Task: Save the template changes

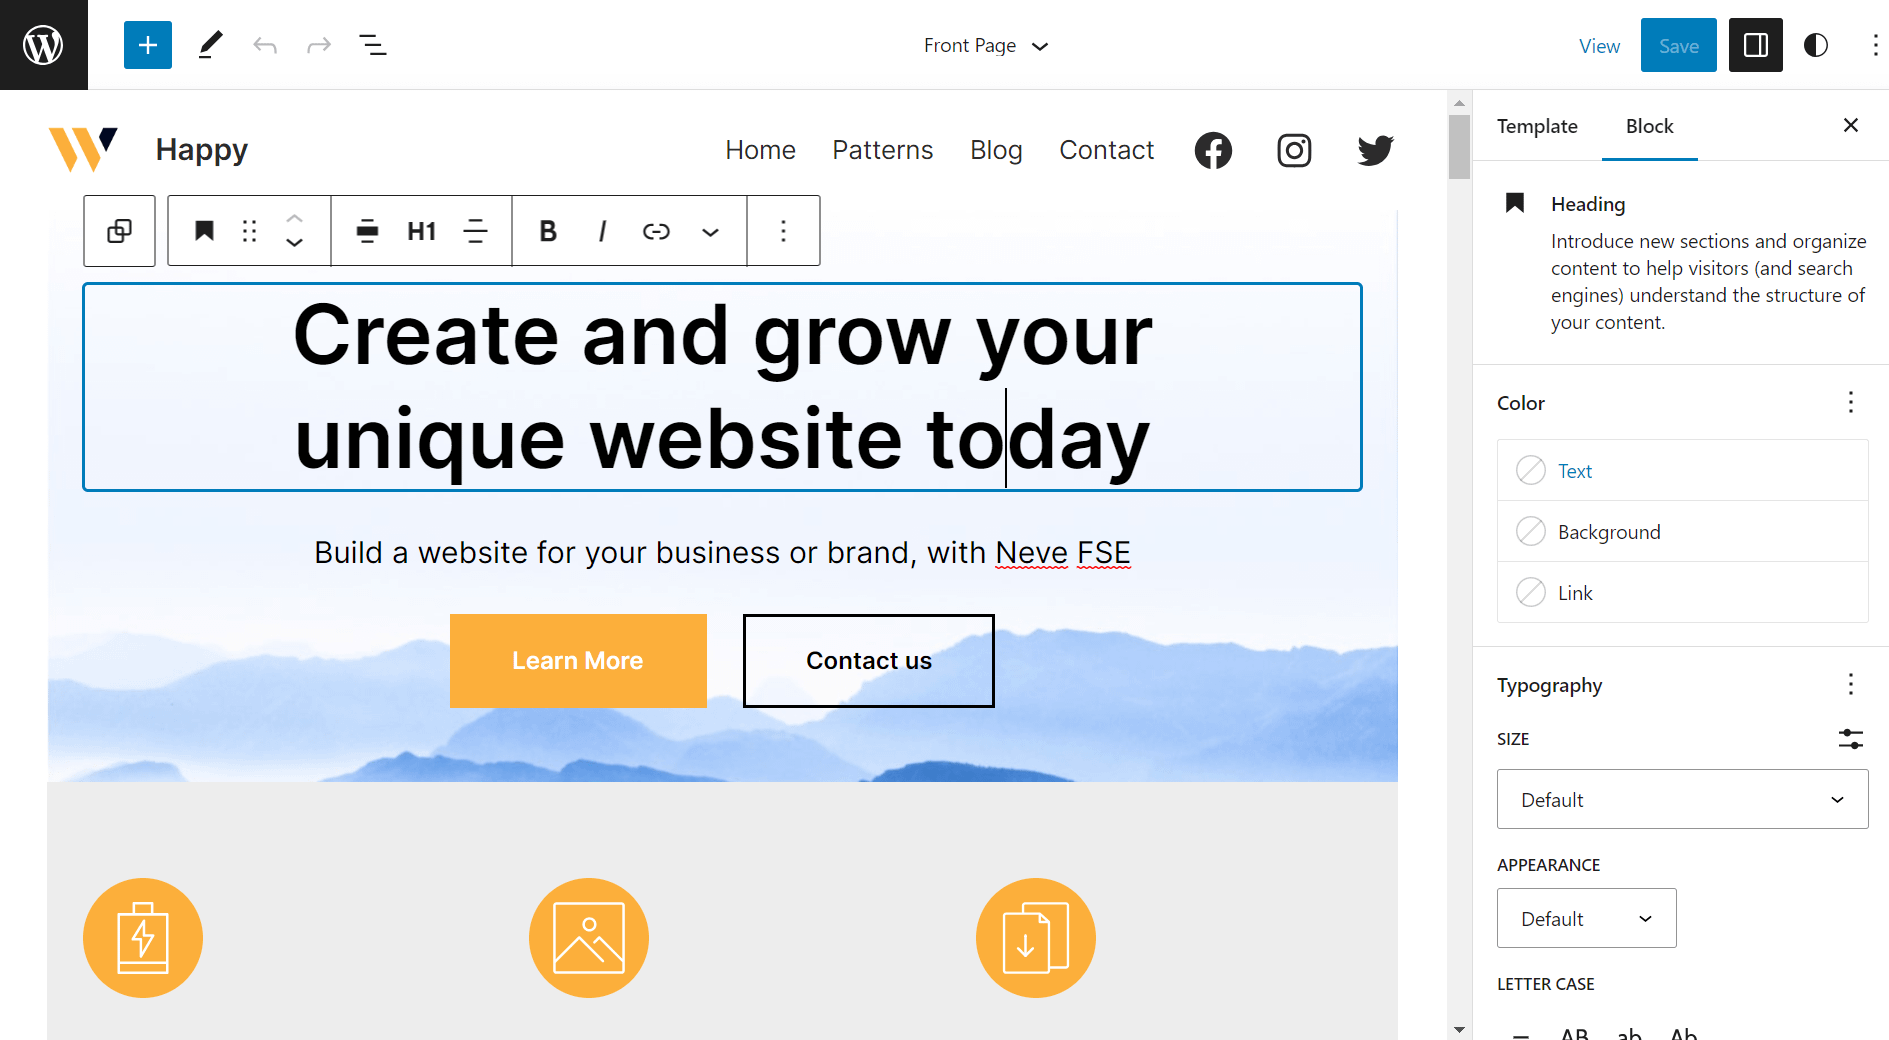Action: click(x=1678, y=45)
